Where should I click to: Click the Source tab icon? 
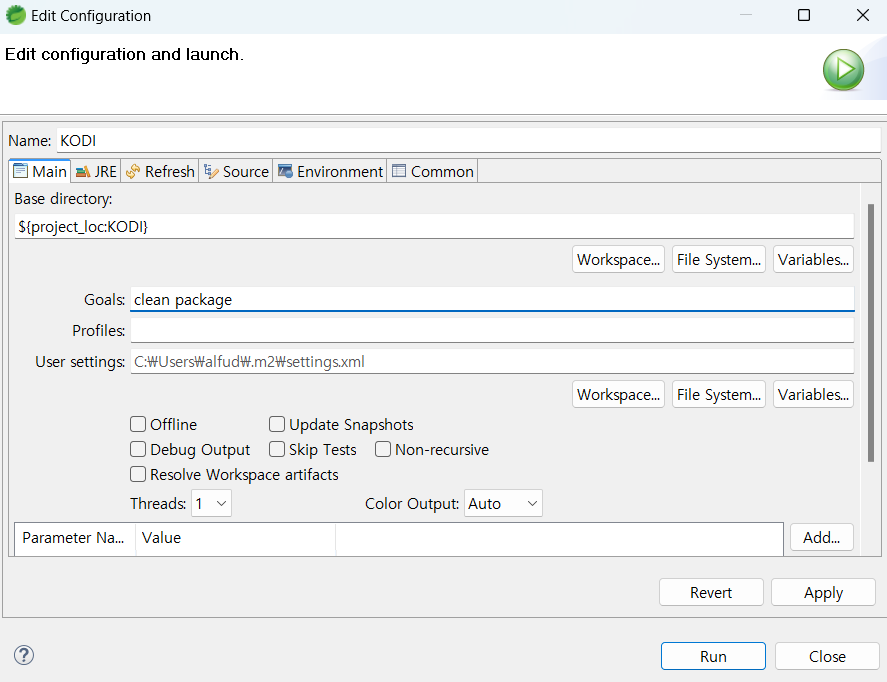tap(211, 171)
